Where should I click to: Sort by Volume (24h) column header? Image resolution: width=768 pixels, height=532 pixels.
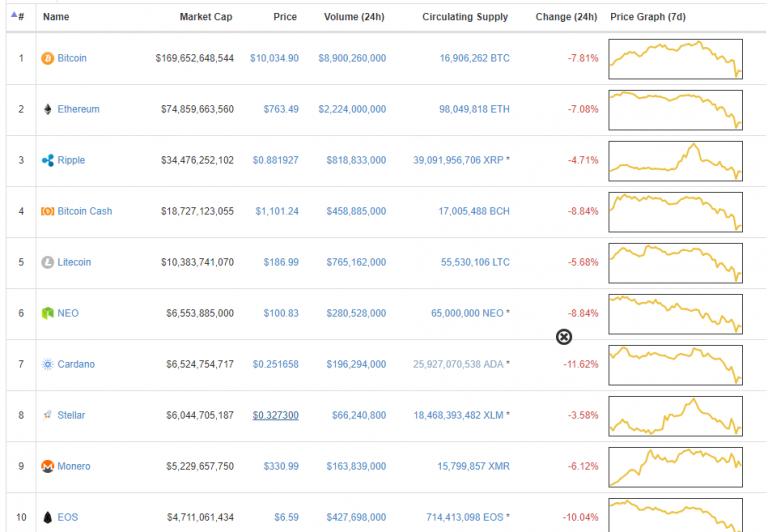355,17
